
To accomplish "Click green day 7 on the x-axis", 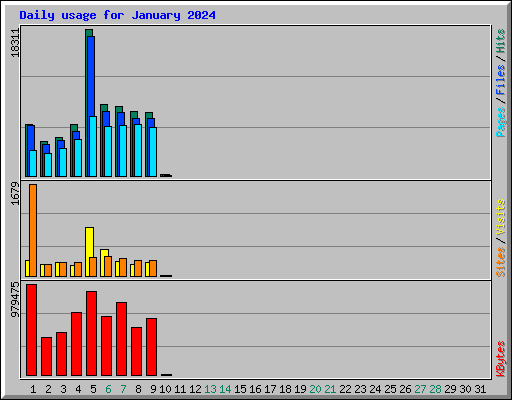I will [x=123, y=389].
